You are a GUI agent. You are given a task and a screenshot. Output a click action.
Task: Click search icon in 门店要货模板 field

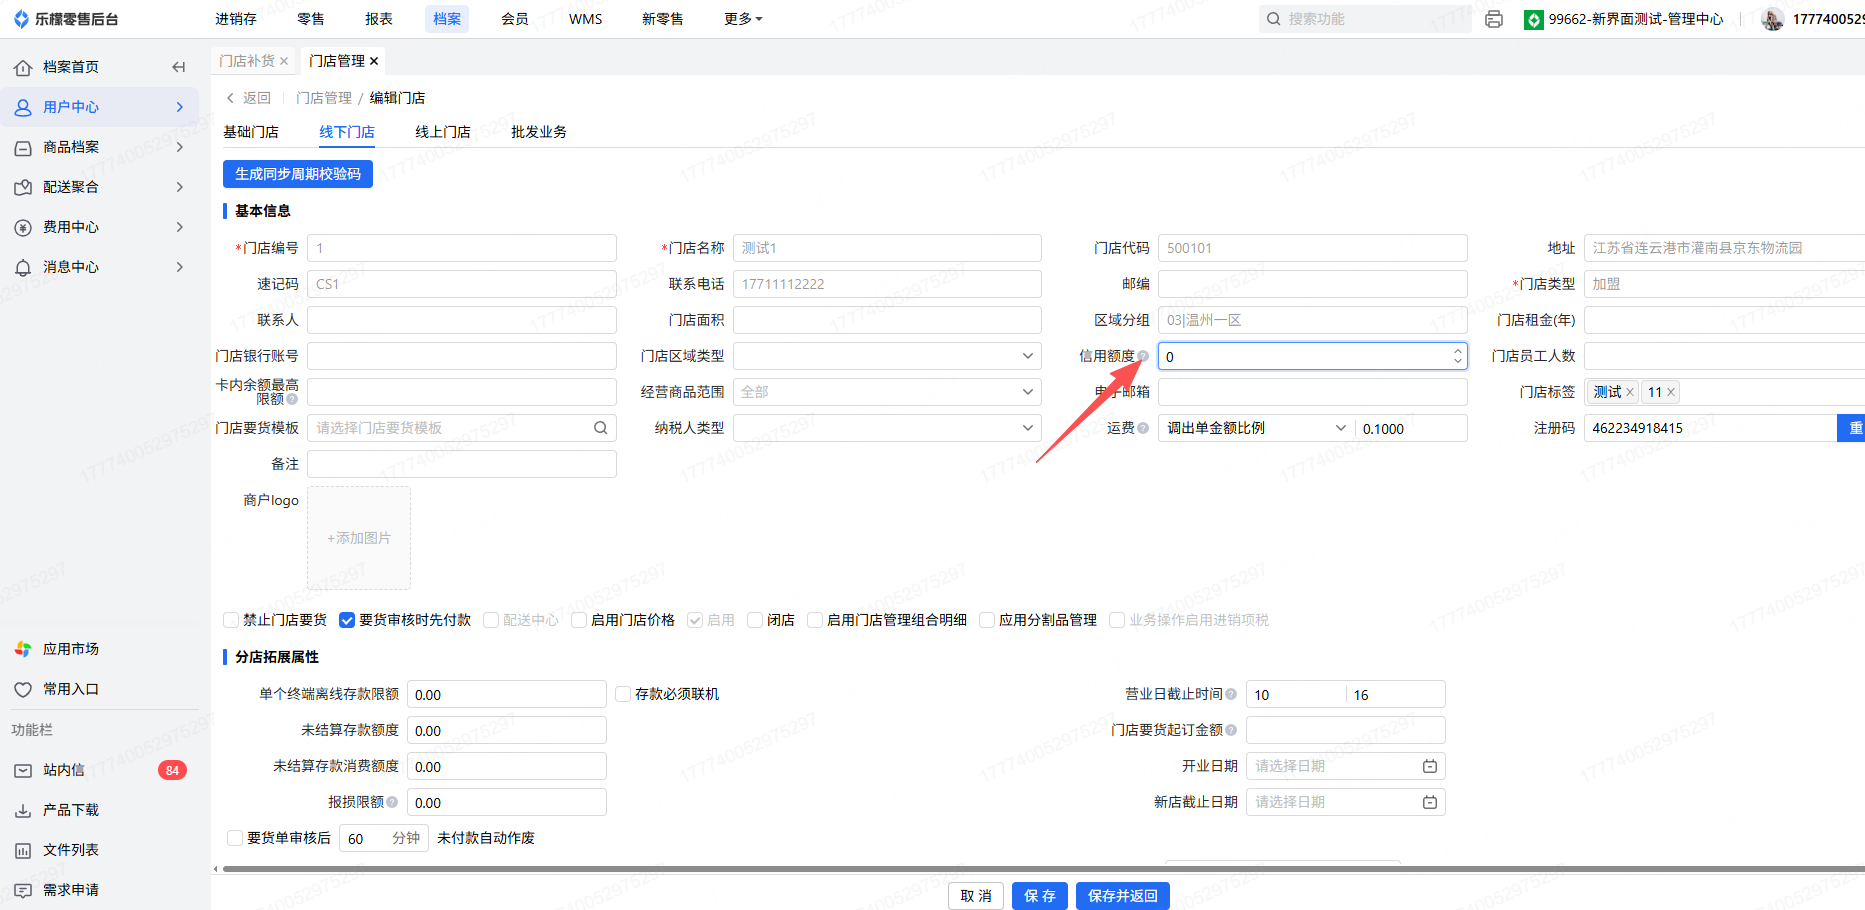pos(601,428)
